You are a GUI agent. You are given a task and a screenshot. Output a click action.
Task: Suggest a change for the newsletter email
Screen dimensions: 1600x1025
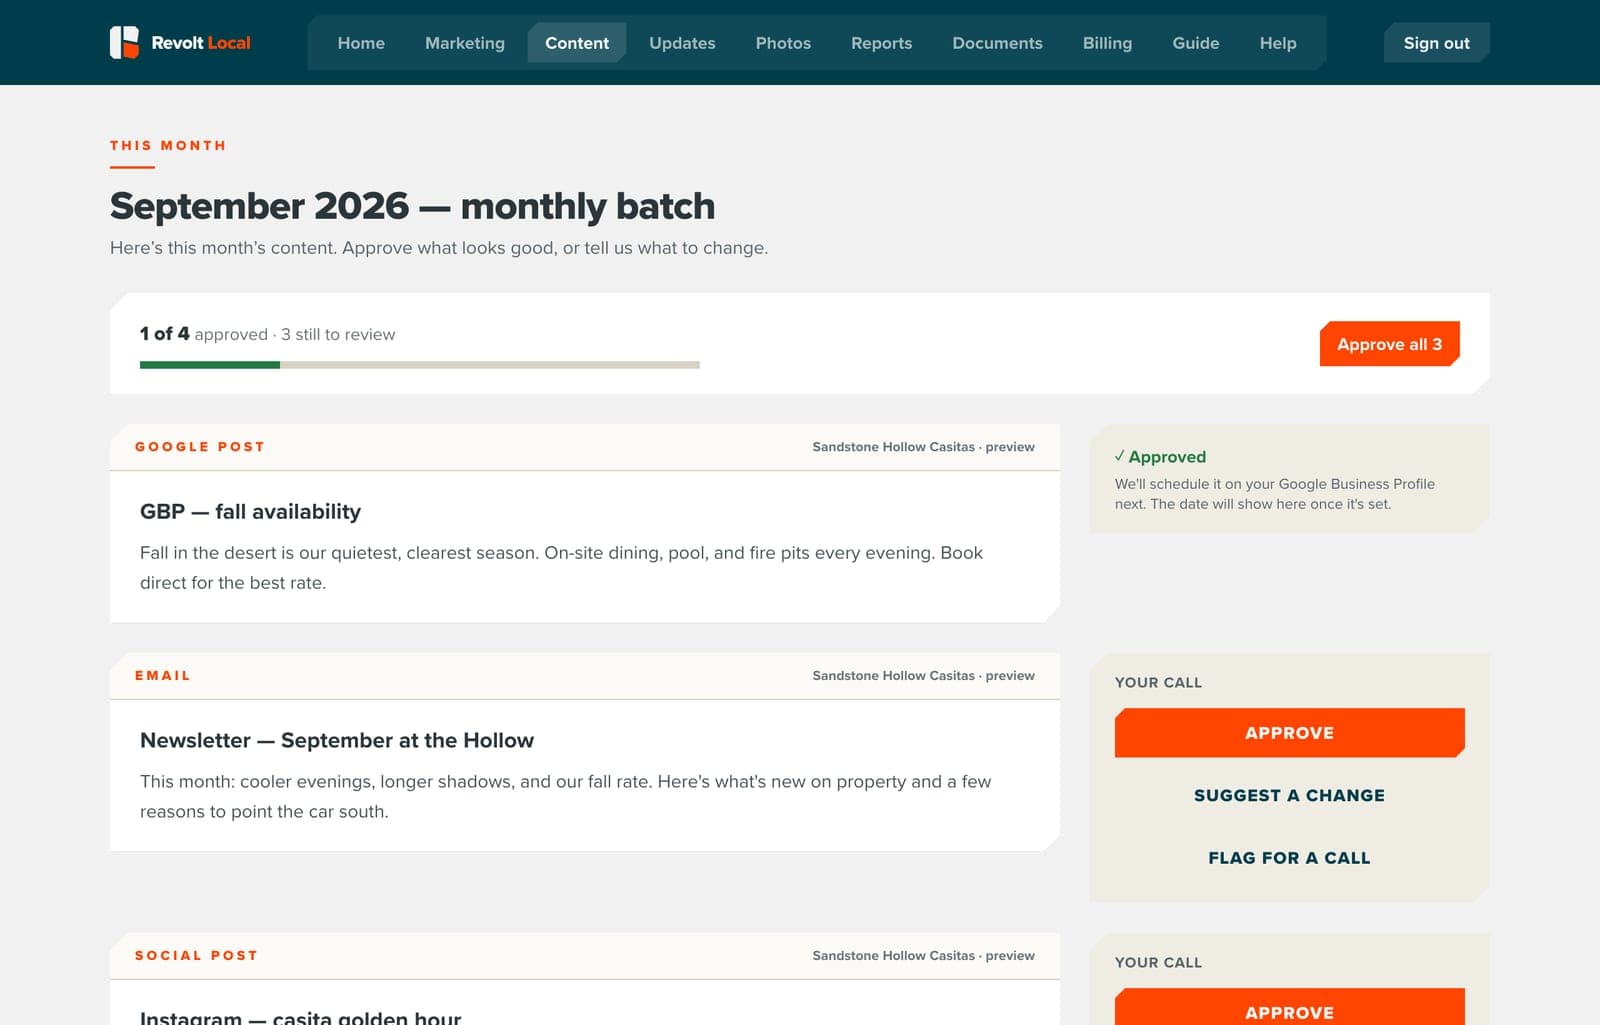coord(1289,795)
